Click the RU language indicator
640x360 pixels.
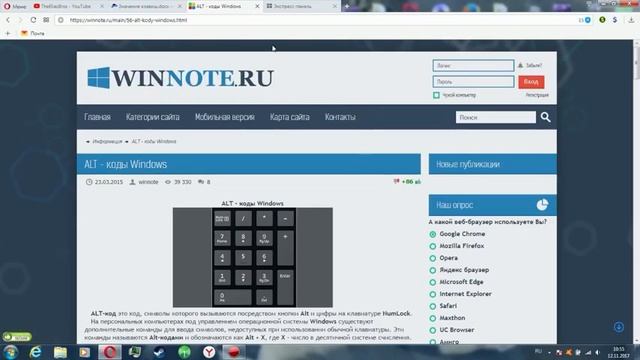coord(538,352)
